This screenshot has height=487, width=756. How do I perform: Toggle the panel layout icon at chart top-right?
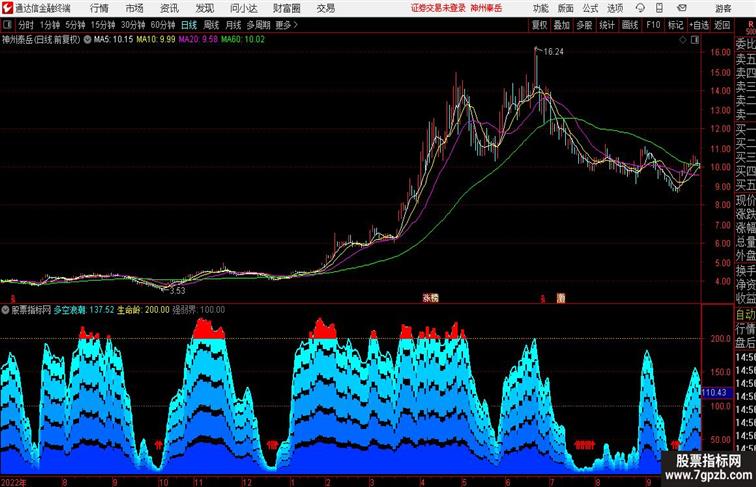pyautogui.click(x=695, y=40)
